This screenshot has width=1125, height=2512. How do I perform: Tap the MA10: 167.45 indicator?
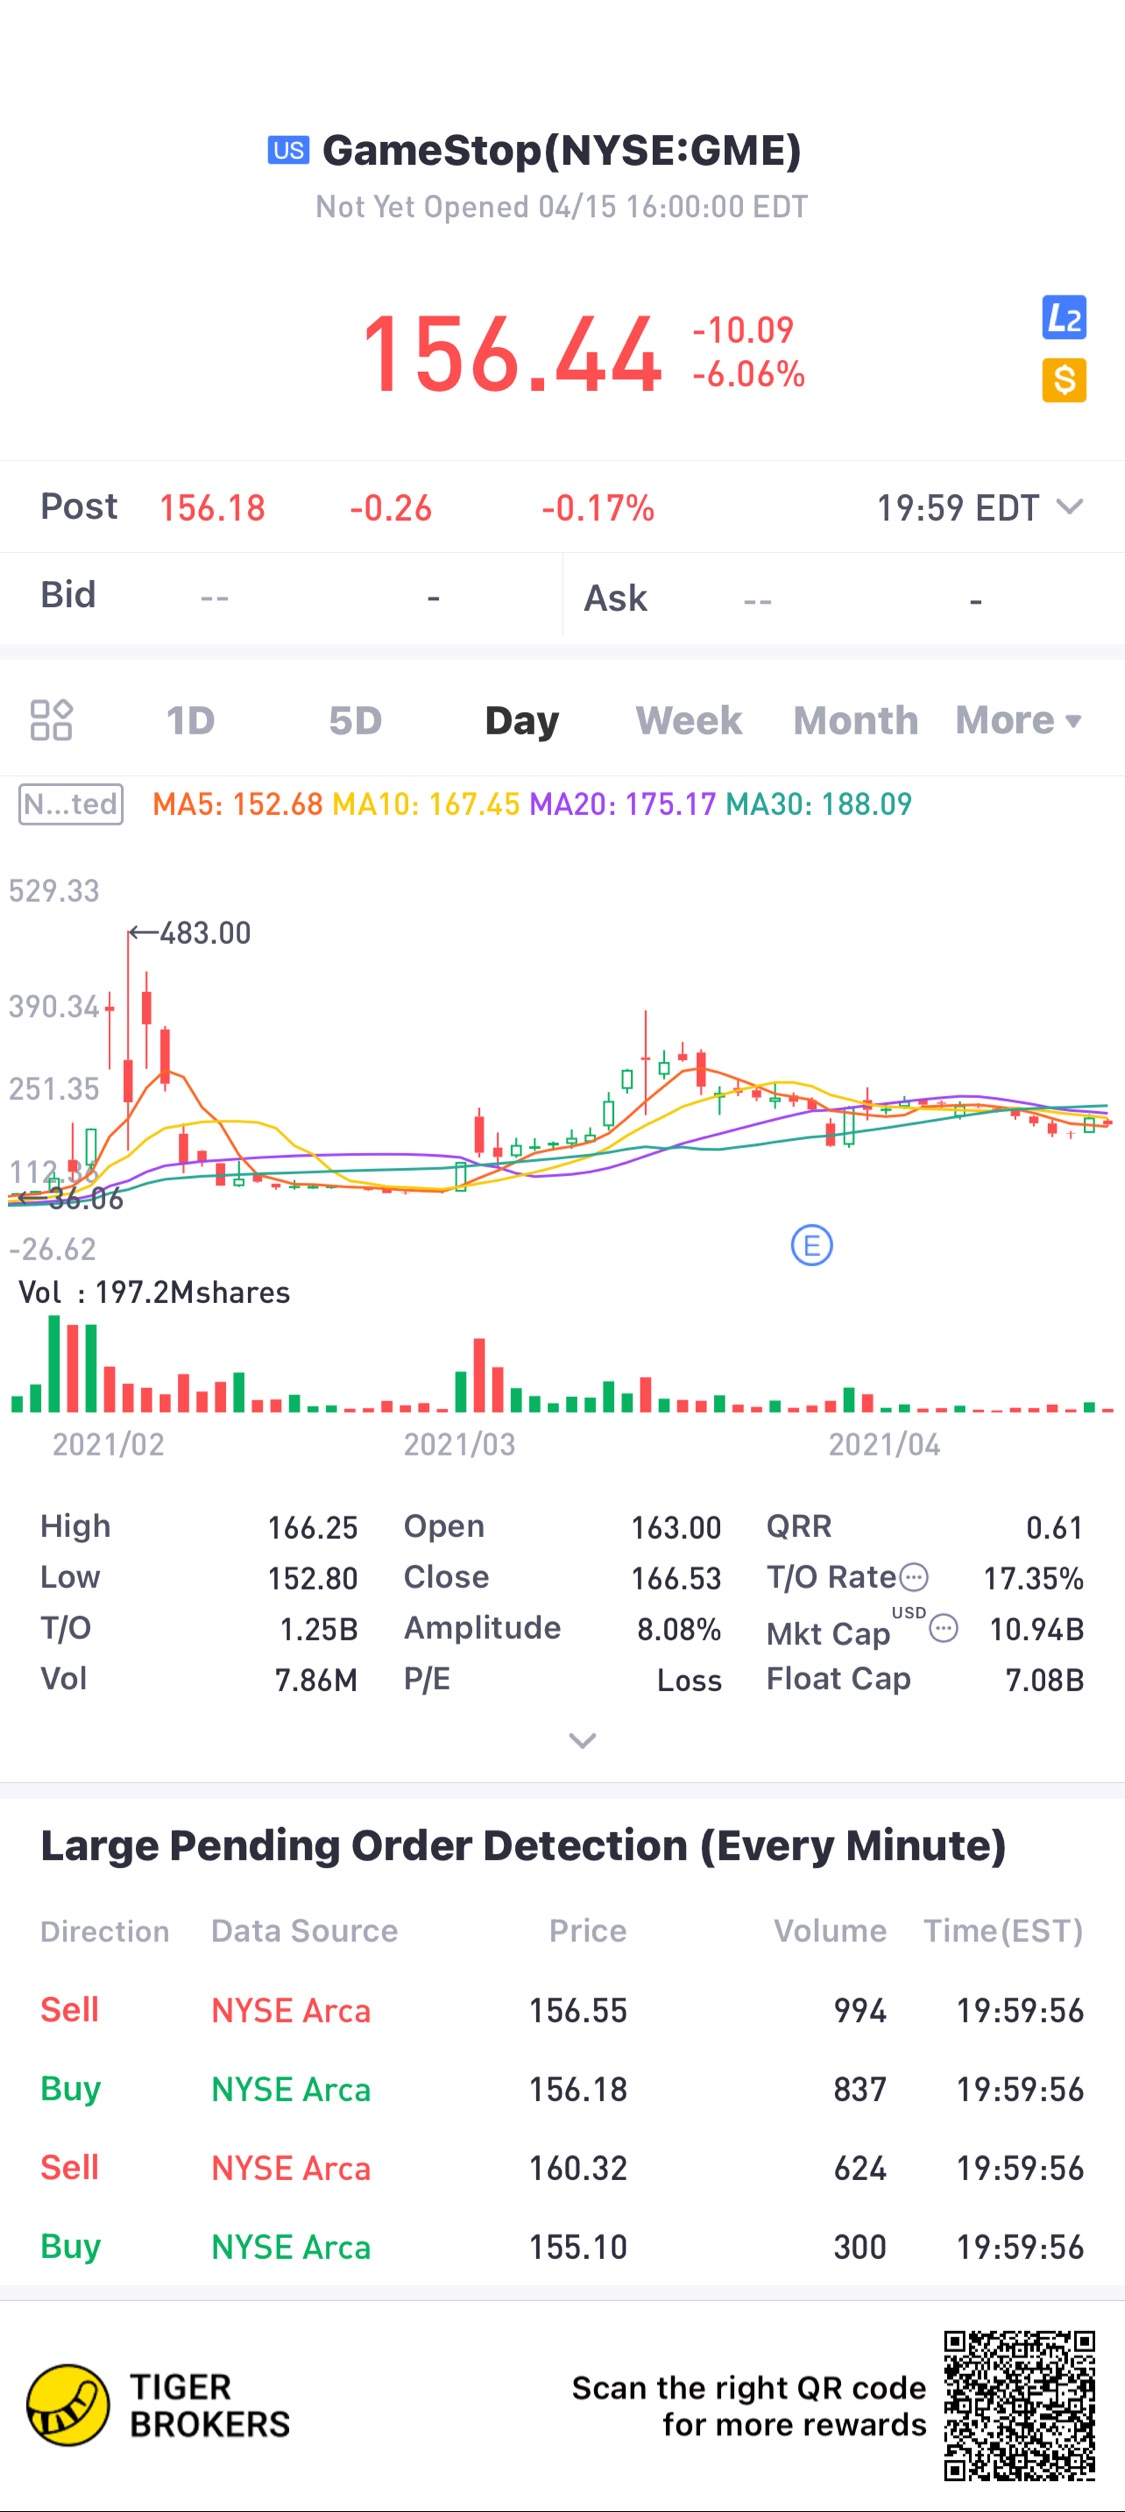point(426,804)
